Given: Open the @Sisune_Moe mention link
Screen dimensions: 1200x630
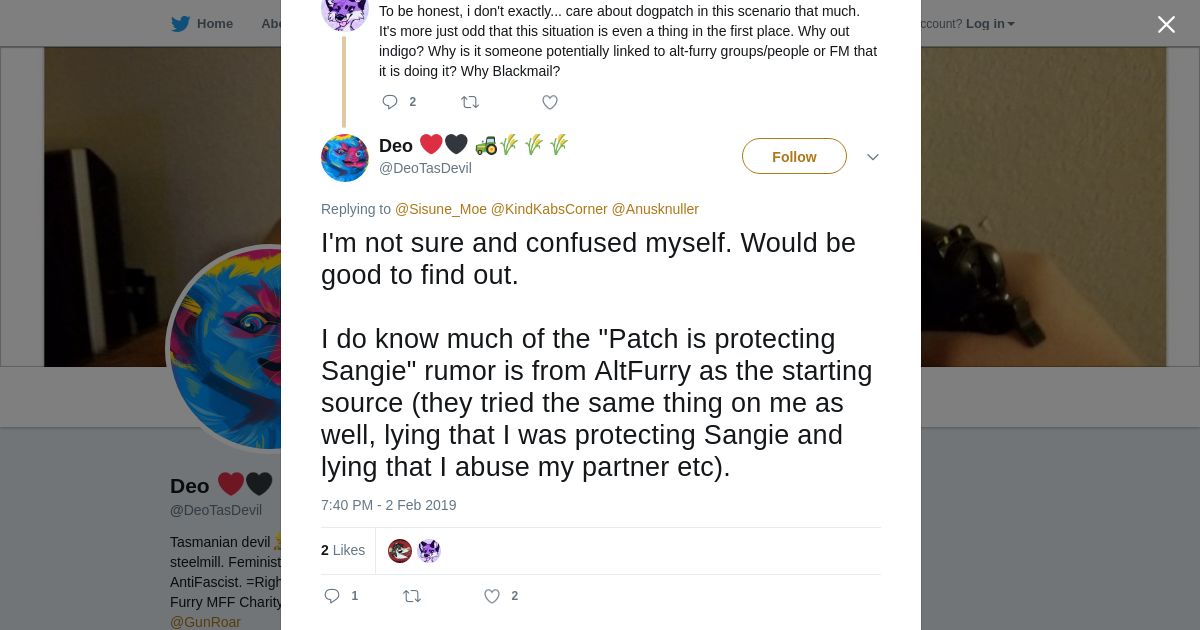Looking at the screenshot, I should click(441, 209).
